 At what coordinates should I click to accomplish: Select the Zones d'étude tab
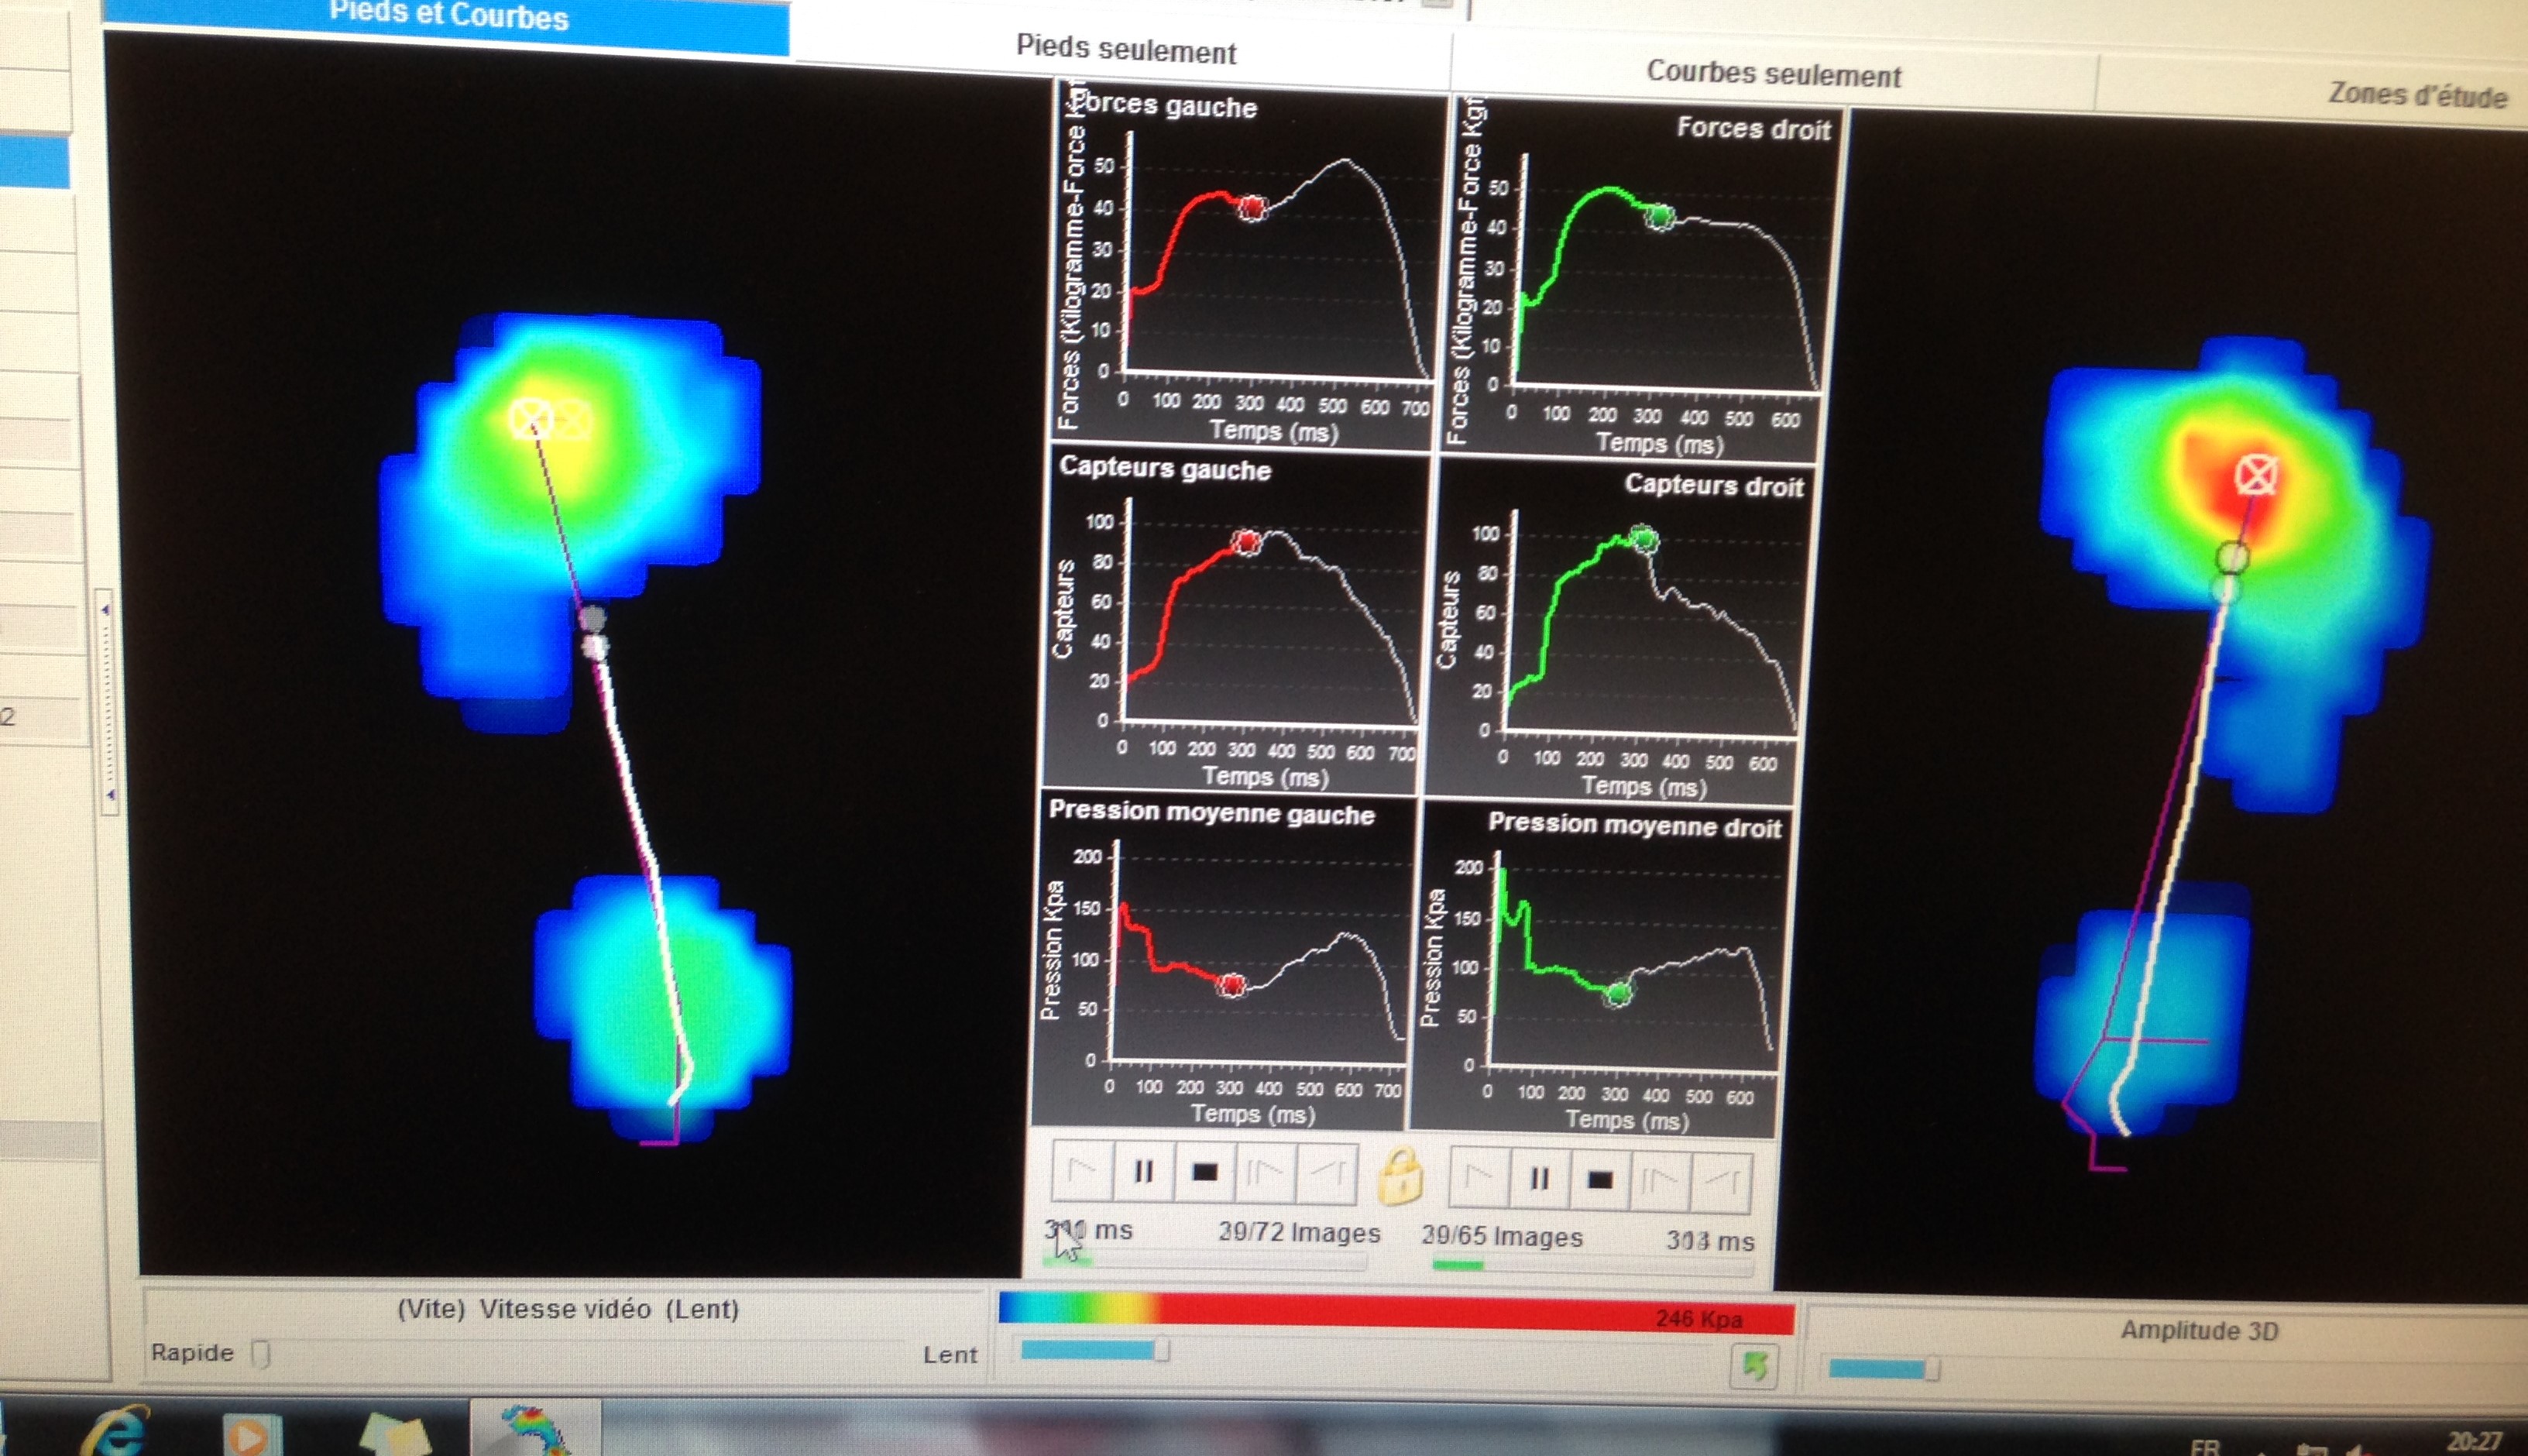[2416, 95]
